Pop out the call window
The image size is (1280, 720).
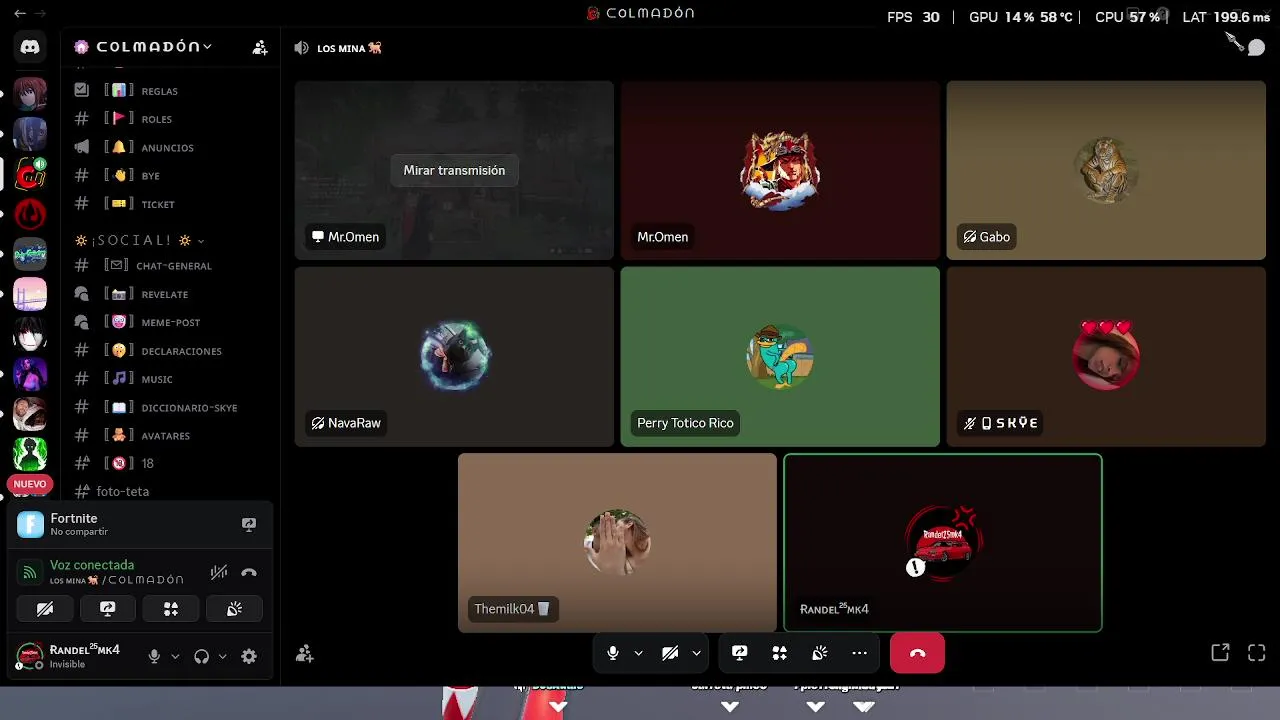pos(1220,653)
